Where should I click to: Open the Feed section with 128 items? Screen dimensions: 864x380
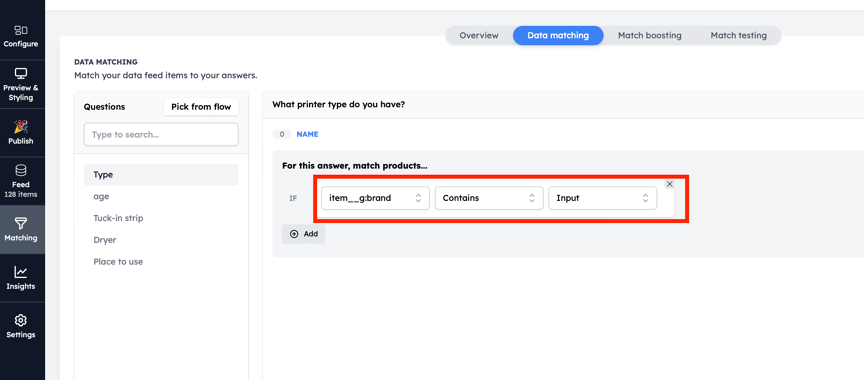pos(21,181)
